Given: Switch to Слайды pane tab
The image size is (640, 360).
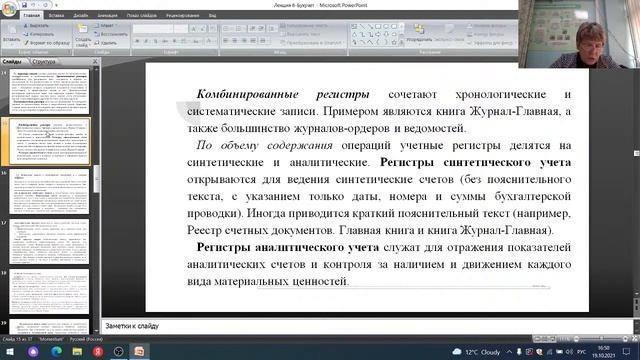Looking at the screenshot, I should [12, 62].
